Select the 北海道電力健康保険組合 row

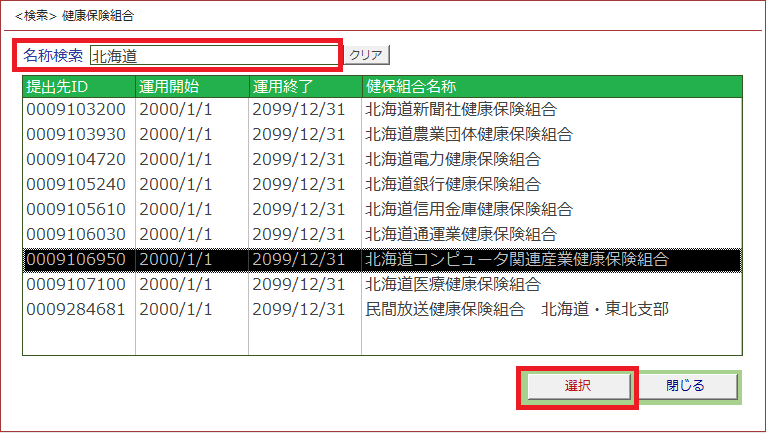click(x=452, y=159)
